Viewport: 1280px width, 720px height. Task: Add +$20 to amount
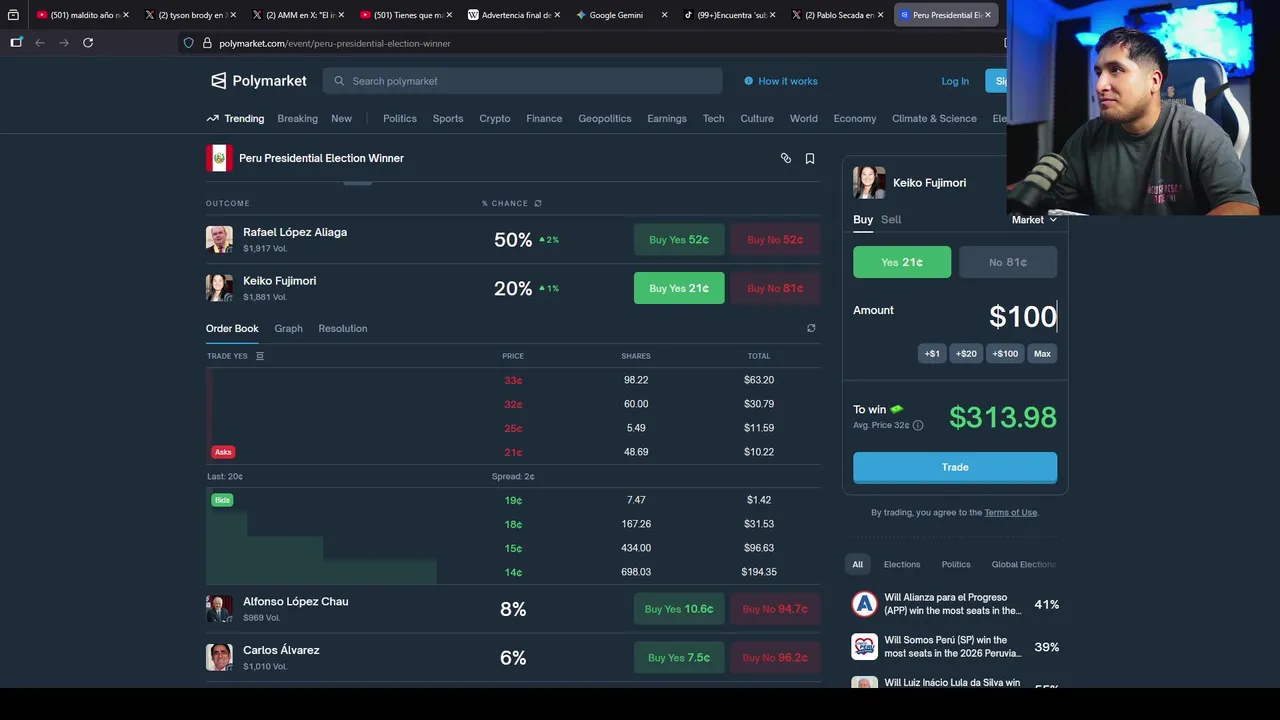click(966, 353)
